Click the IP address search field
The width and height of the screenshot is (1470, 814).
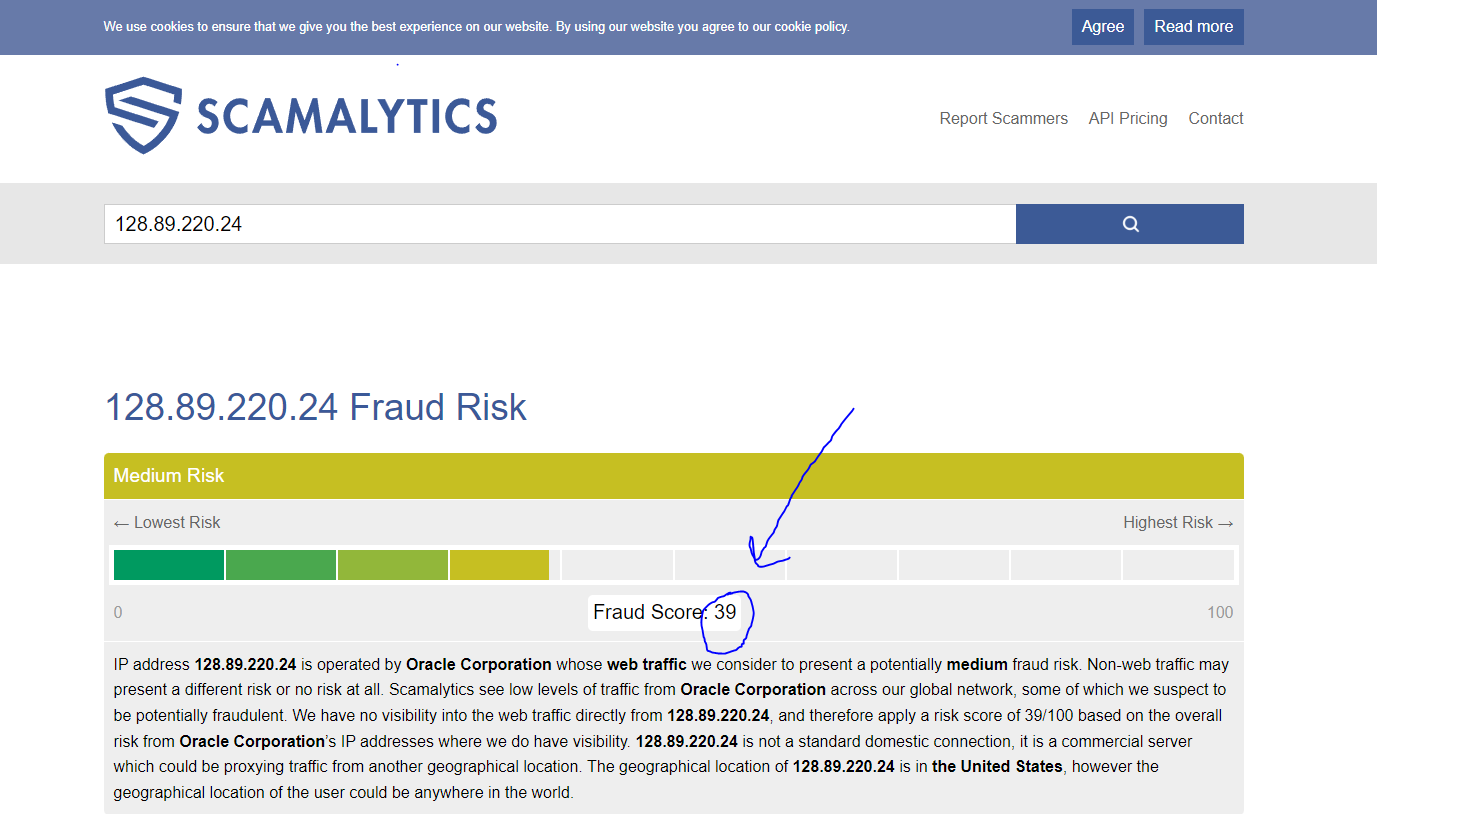point(560,224)
